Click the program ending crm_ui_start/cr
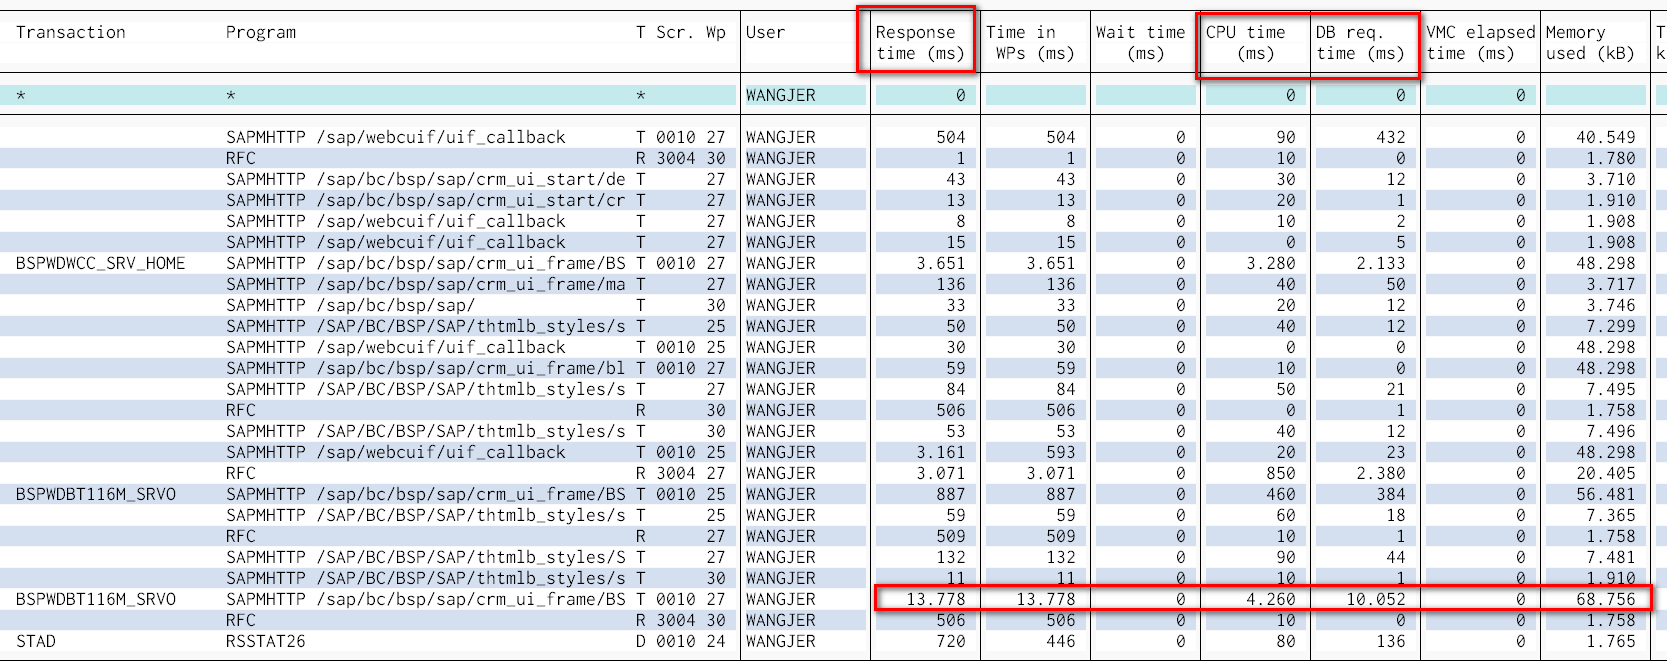Viewport: 1667px width, 661px height. click(426, 200)
